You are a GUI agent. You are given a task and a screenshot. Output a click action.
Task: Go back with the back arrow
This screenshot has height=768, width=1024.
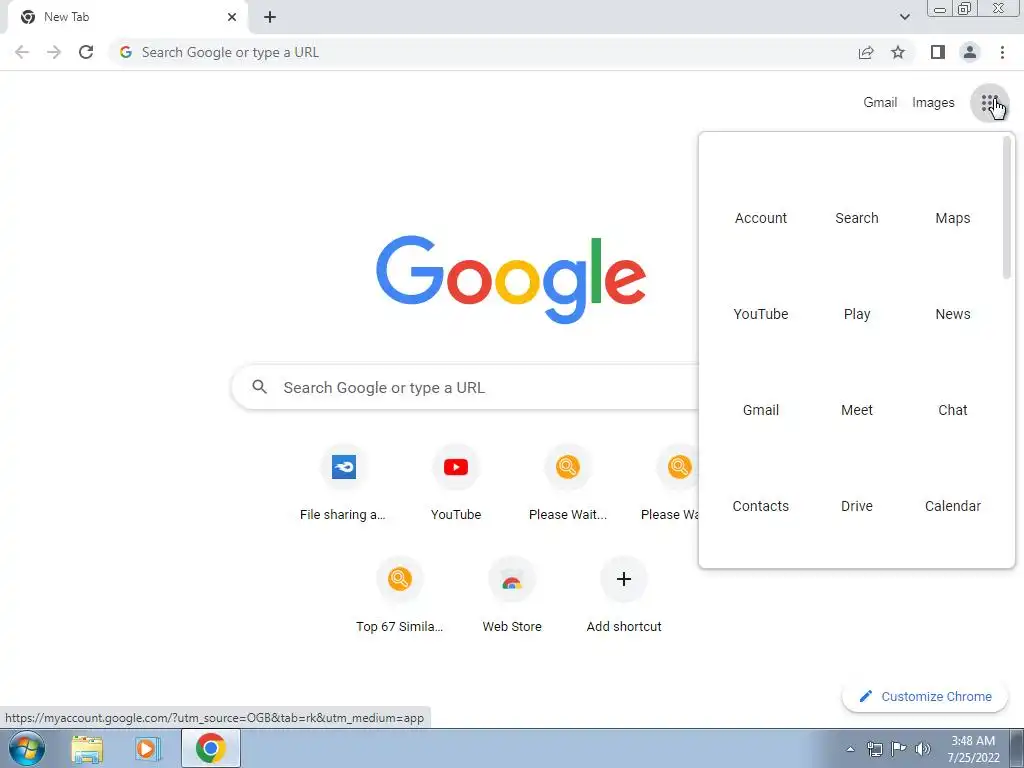pyautogui.click(x=22, y=52)
